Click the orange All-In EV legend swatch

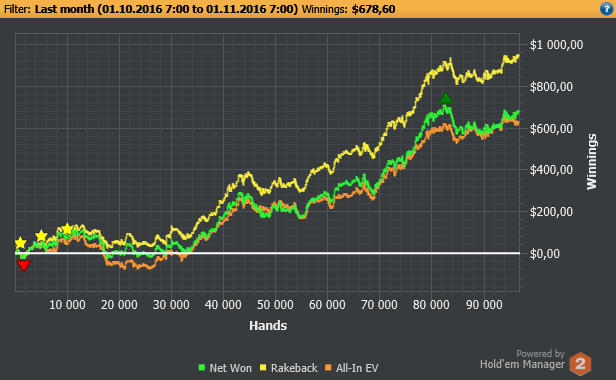pos(328,368)
